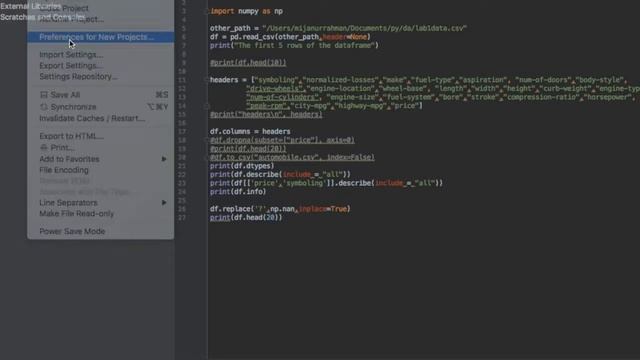The height and width of the screenshot is (360, 640).
Task: Click the print(df.dtypes) line
Action: click(x=242, y=166)
